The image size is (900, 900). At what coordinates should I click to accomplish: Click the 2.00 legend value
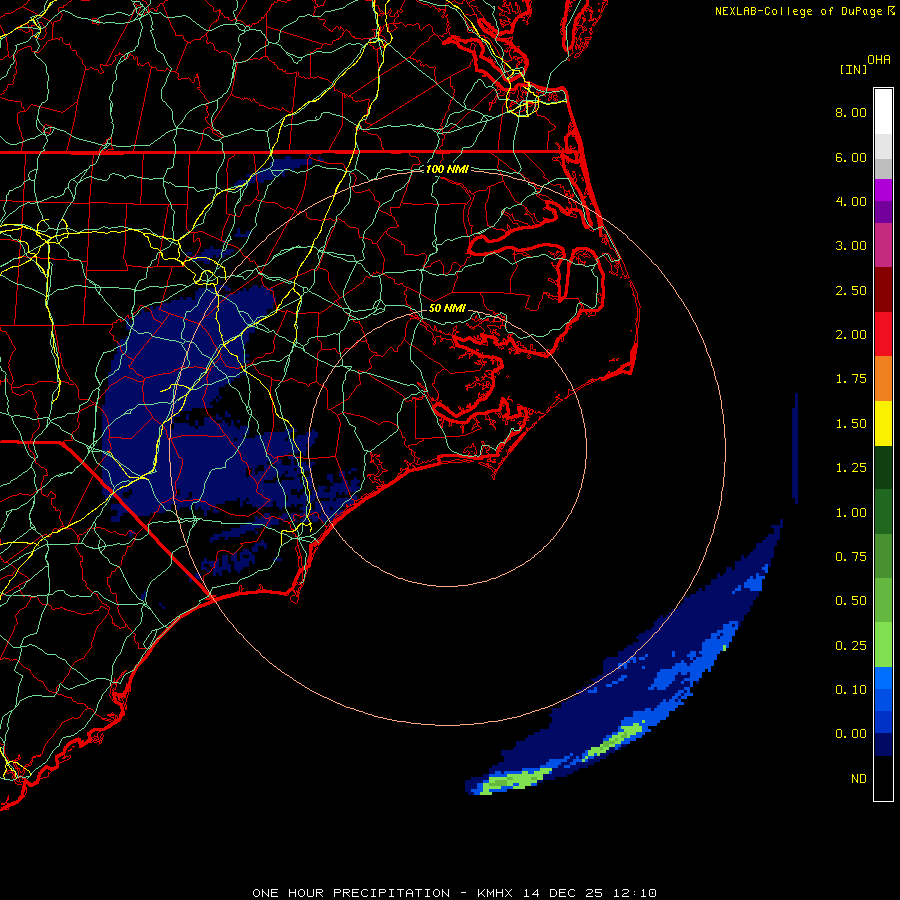(851, 335)
